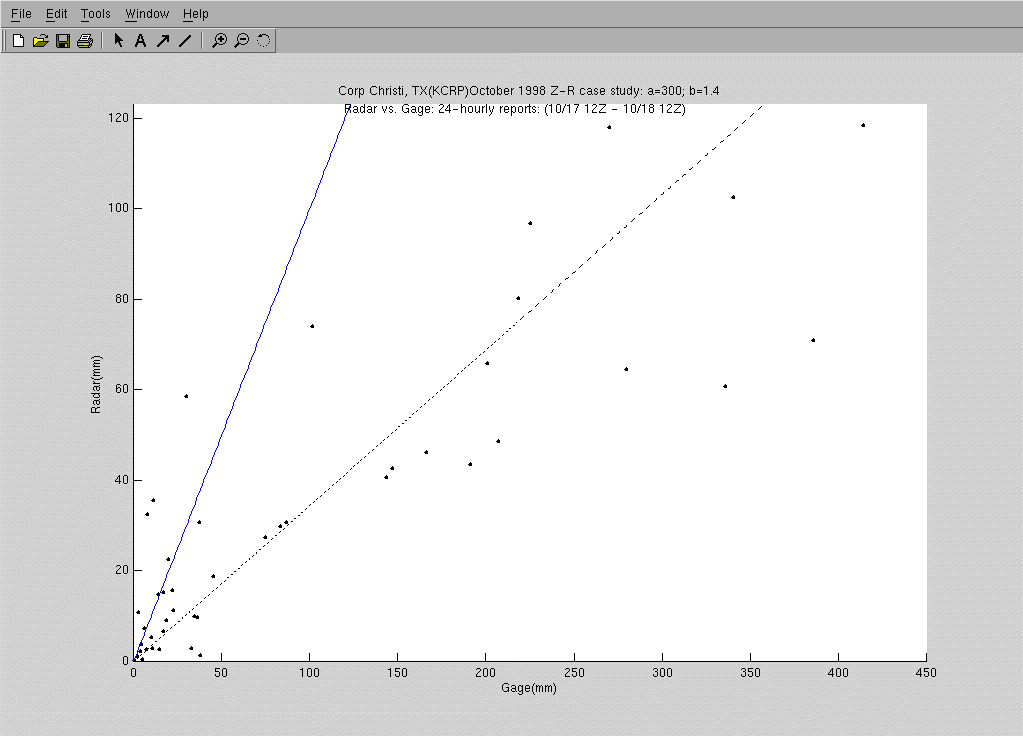Screen dimensions: 1023x736
Task: Click x-axis tick label '300'
Action: (662, 673)
